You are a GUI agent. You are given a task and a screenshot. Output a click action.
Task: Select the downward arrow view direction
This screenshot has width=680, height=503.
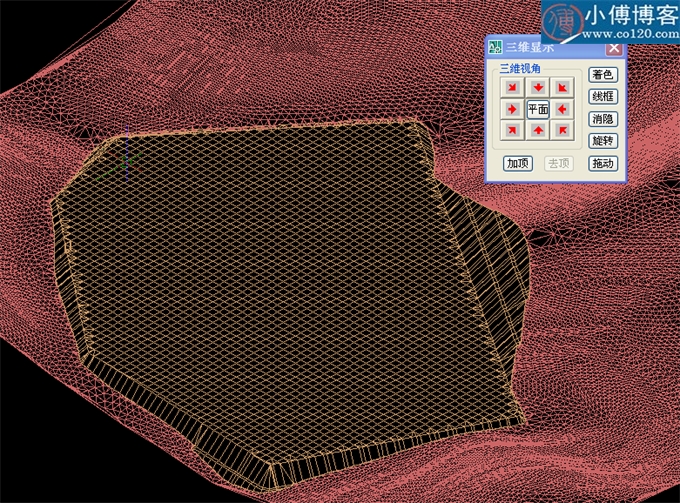pos(538,88)
